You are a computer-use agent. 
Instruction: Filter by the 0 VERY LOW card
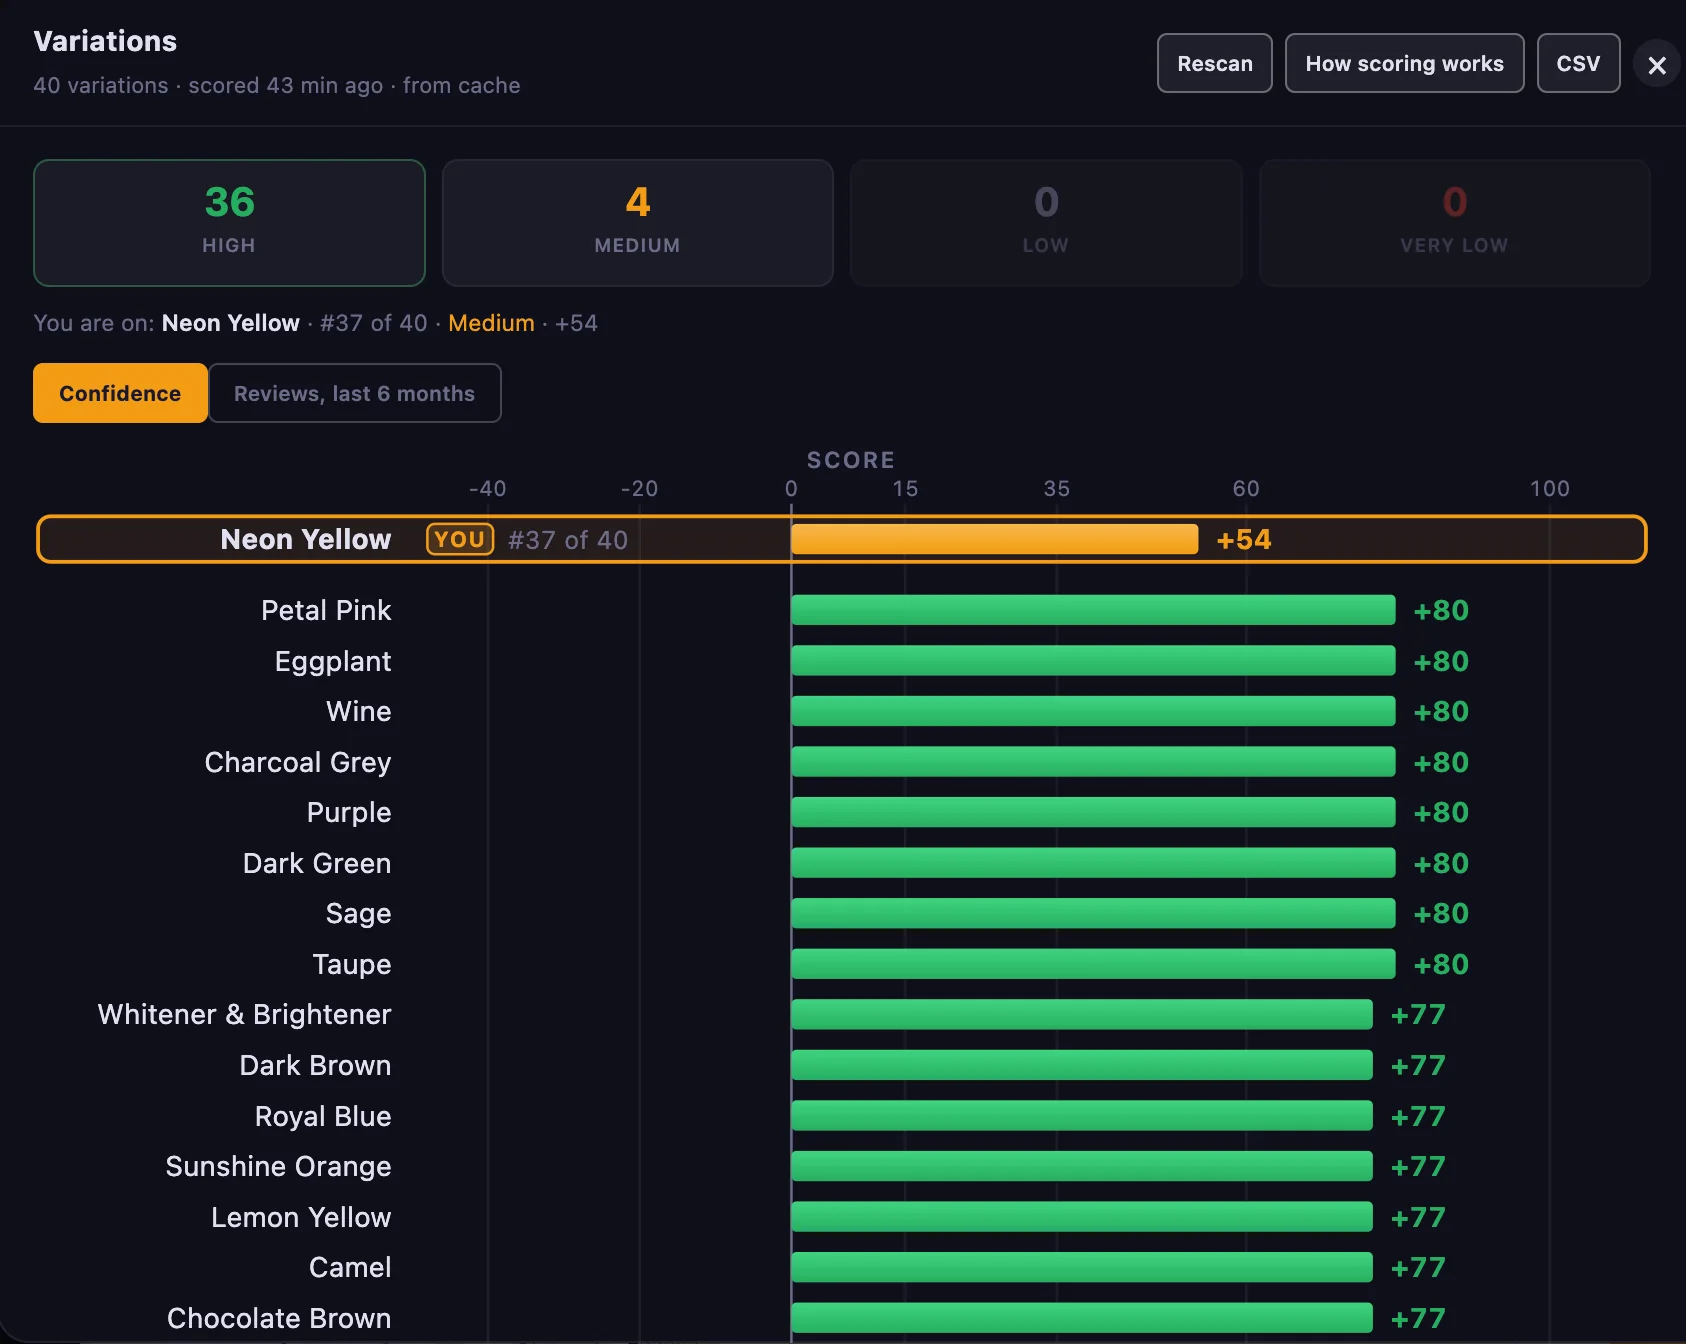pyautogui.click(x=1454, y=223)
